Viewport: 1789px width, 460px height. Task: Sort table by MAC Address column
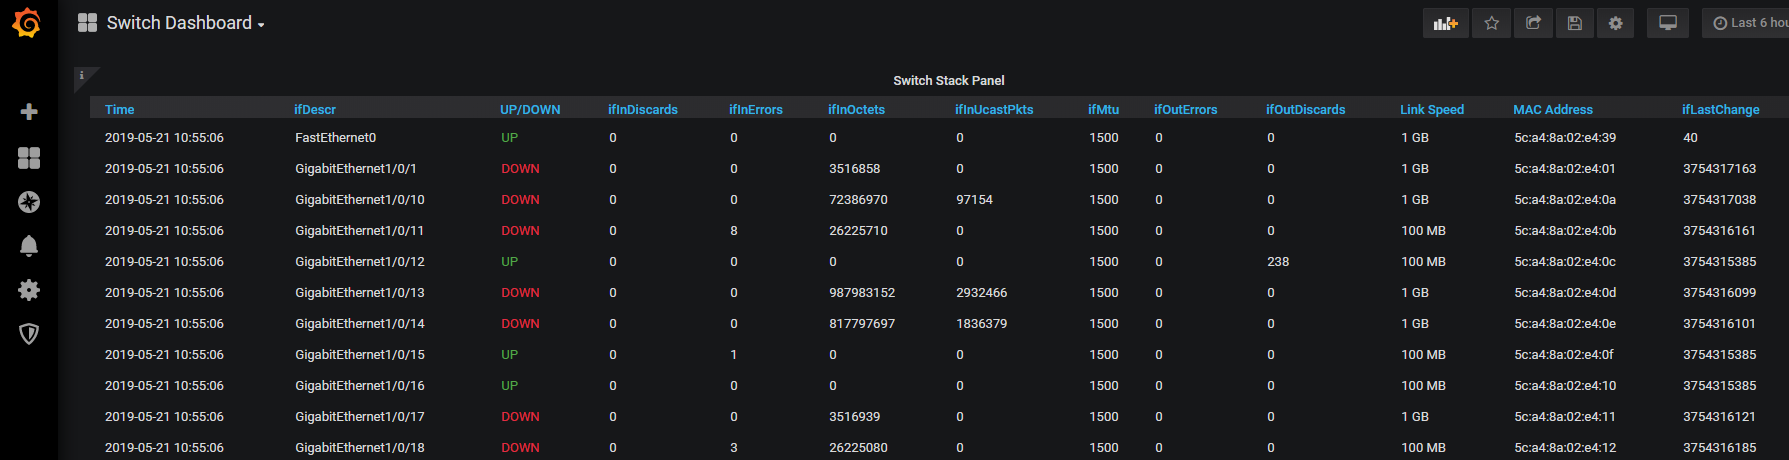click(1553, 110)
